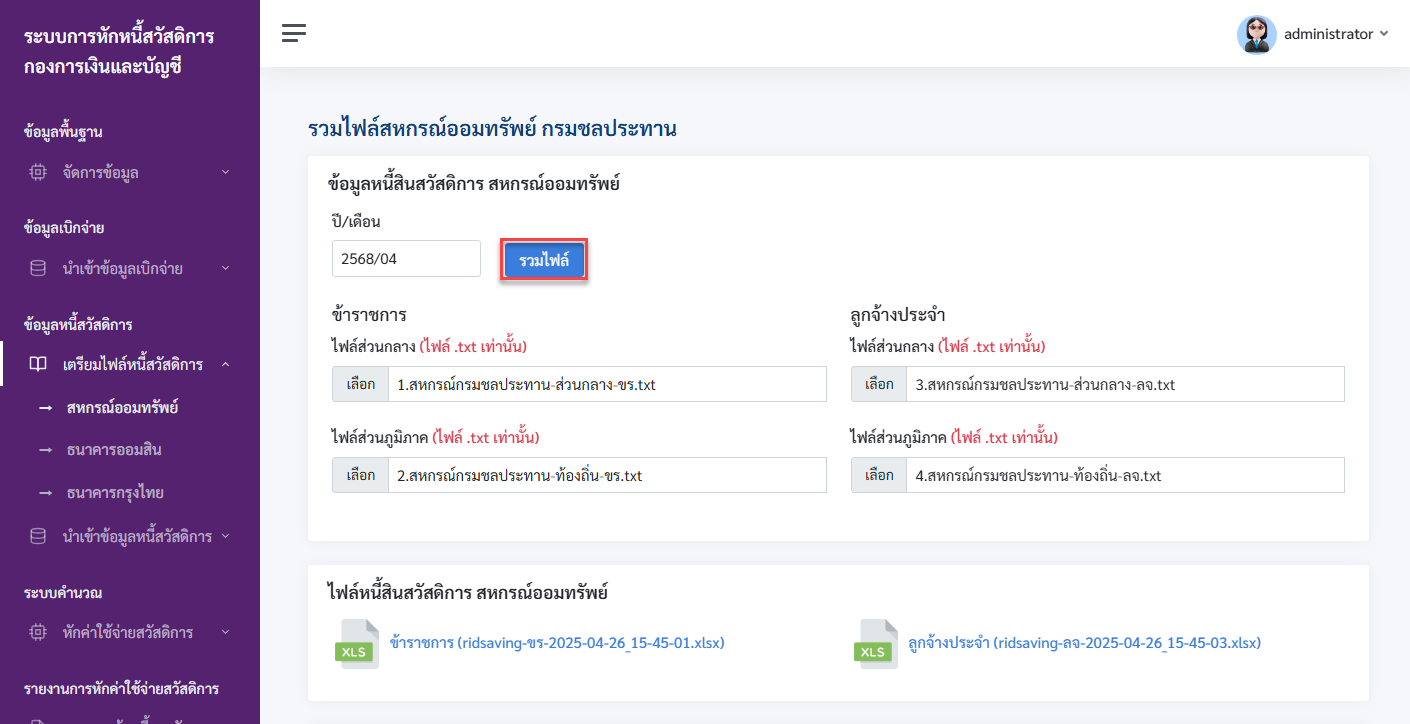Screen dimensions: 1410x724
Task: Expand the นำเข้าข้อมูลเบิกจ่าย menu chevron
Action: click(225, 268)
